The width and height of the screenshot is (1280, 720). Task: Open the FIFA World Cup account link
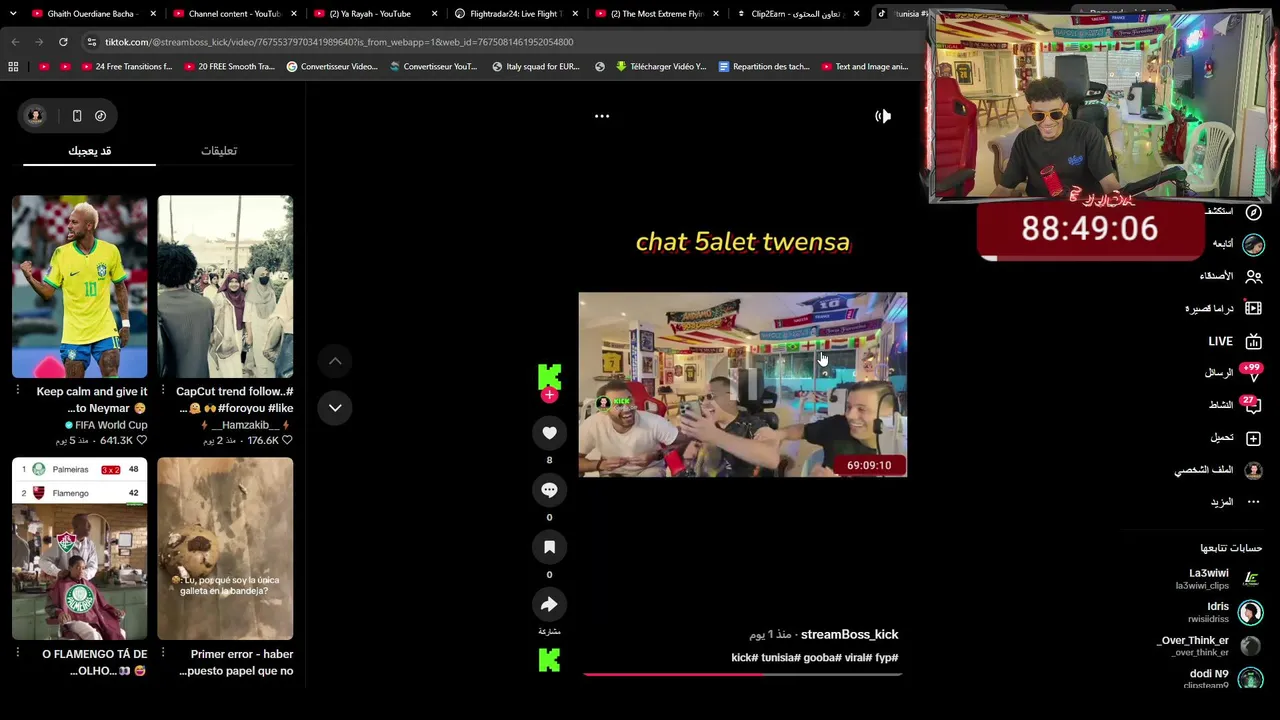[105, 425]
